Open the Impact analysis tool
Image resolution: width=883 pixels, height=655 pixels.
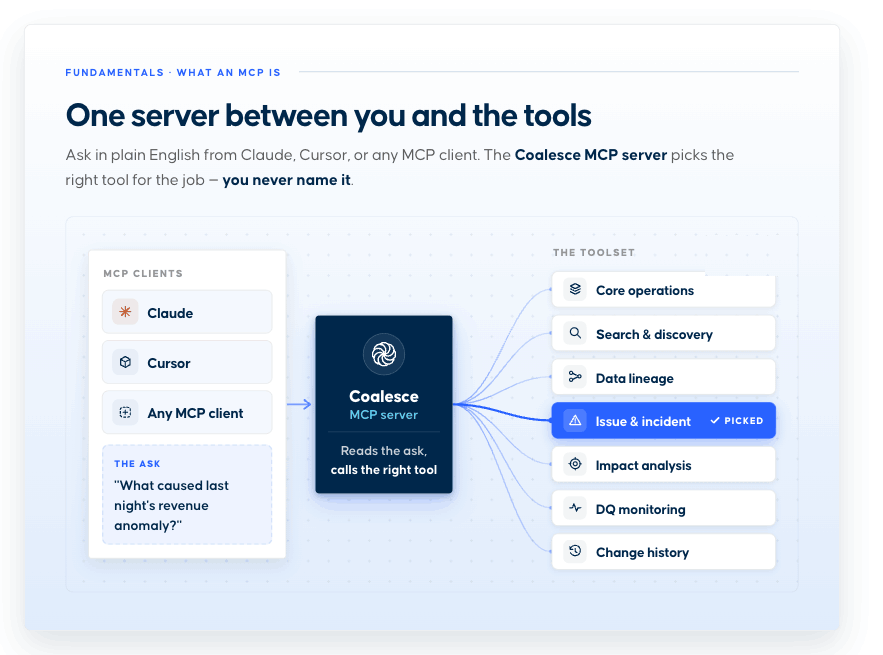pos(663,465)
